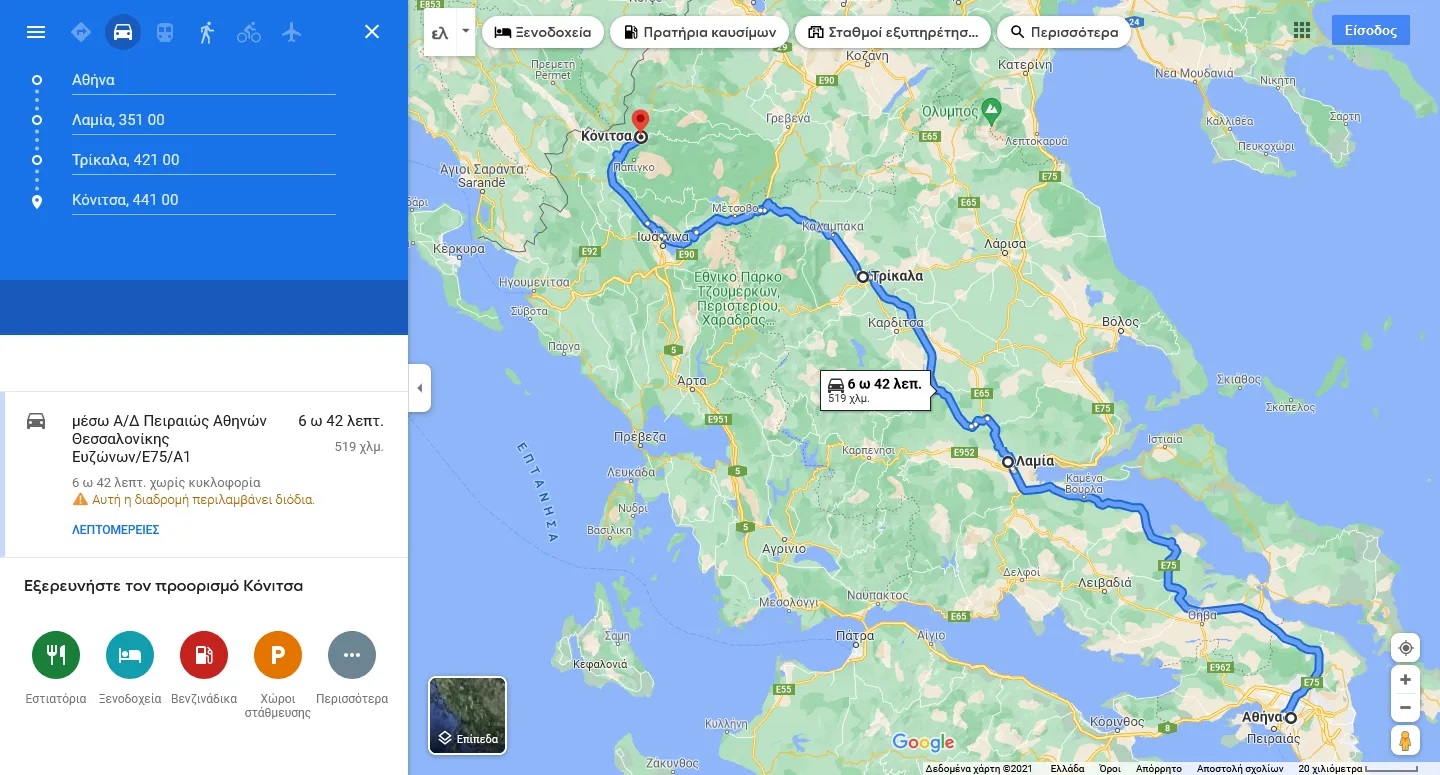Filter map by Πρατήρια καυσίμων
This screenshot has width=1440, height=775.
click(x=699, y=32)
